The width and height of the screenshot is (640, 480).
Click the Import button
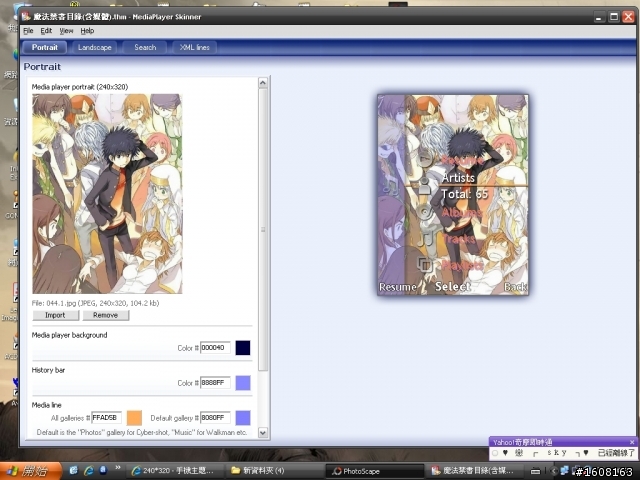(56, 315)
